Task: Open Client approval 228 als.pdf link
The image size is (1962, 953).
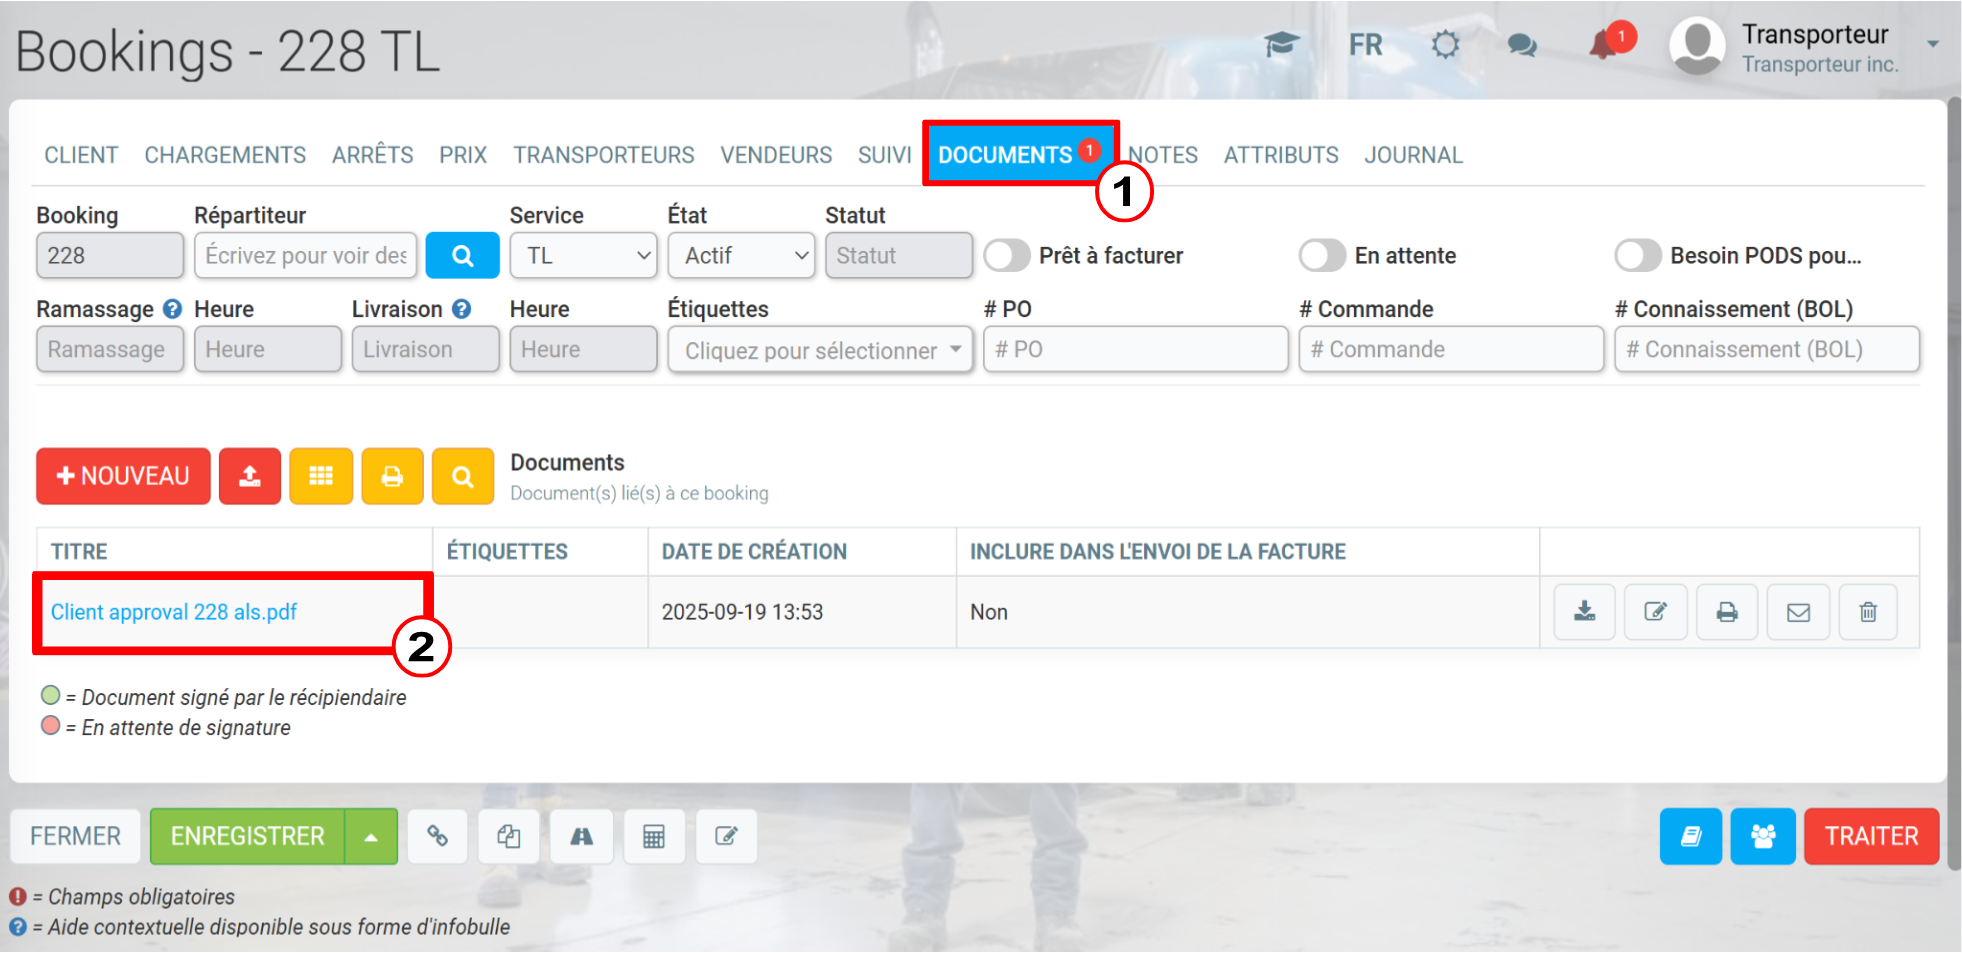Action: pyautogui.click(x=174, y=612)
